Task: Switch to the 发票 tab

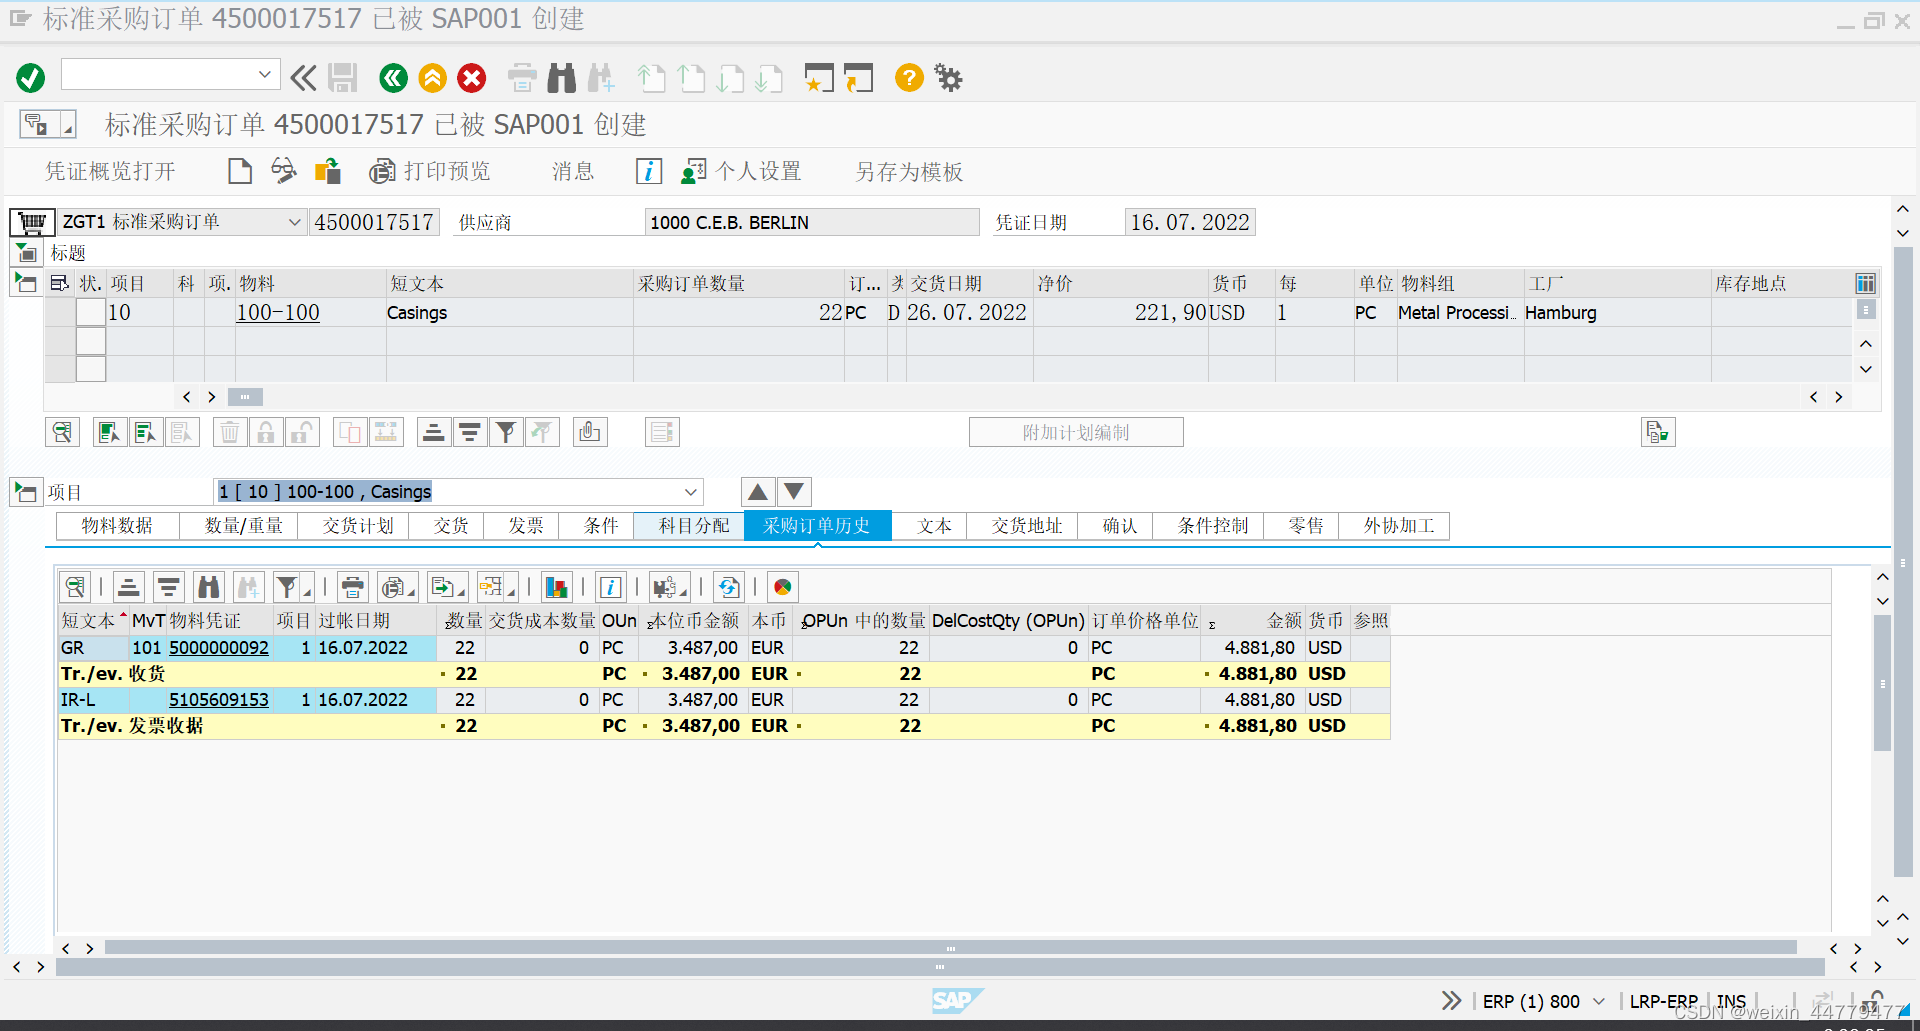Action: point(525,526)
